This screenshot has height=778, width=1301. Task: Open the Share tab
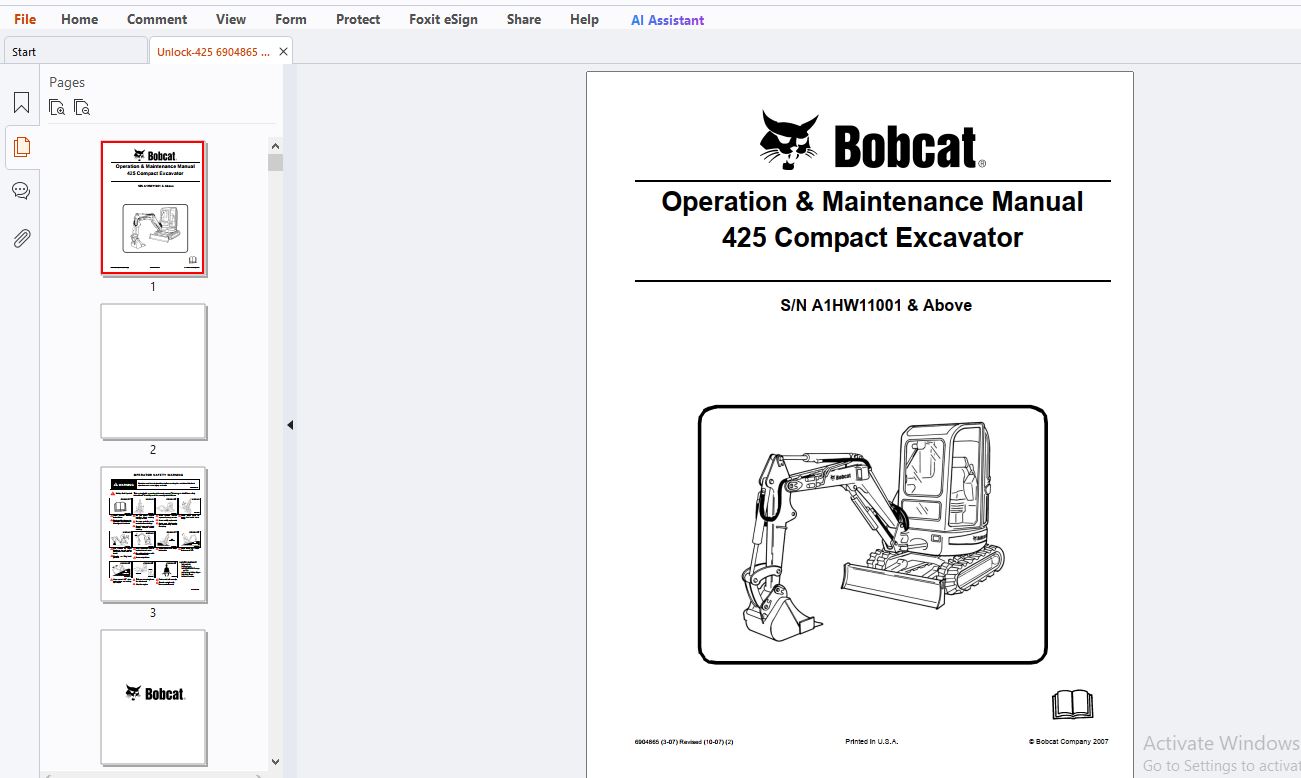[524, 19]
